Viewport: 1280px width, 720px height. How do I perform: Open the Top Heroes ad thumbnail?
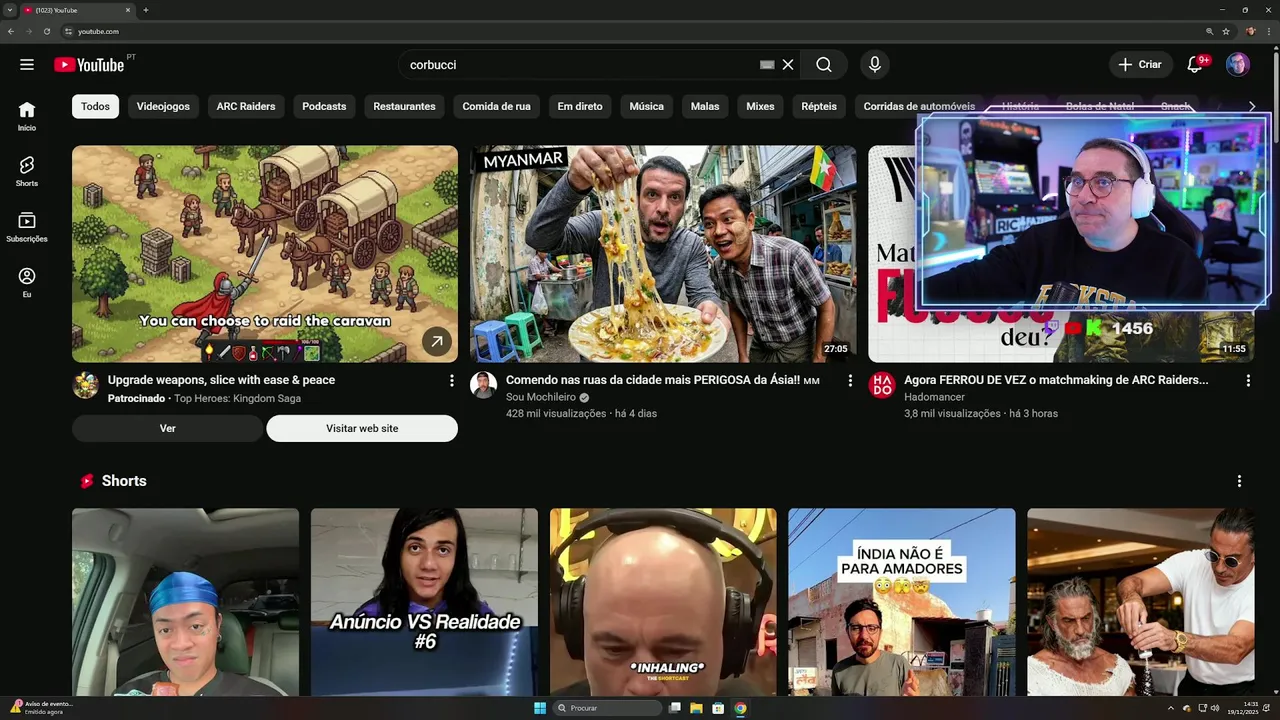click(265, 254)
